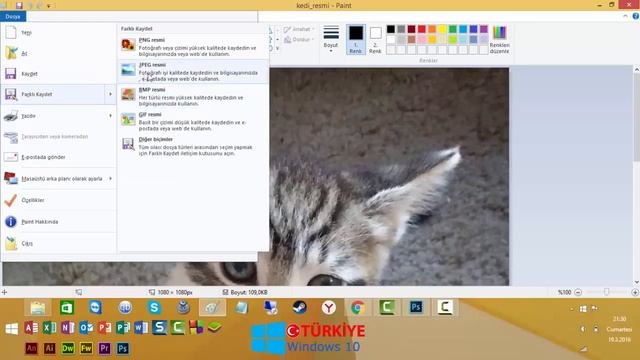Launch Premiere Pr taskbar shortcut
This screenshot has width=640, height=360.
pyautogui.click(x=104, y=348)
